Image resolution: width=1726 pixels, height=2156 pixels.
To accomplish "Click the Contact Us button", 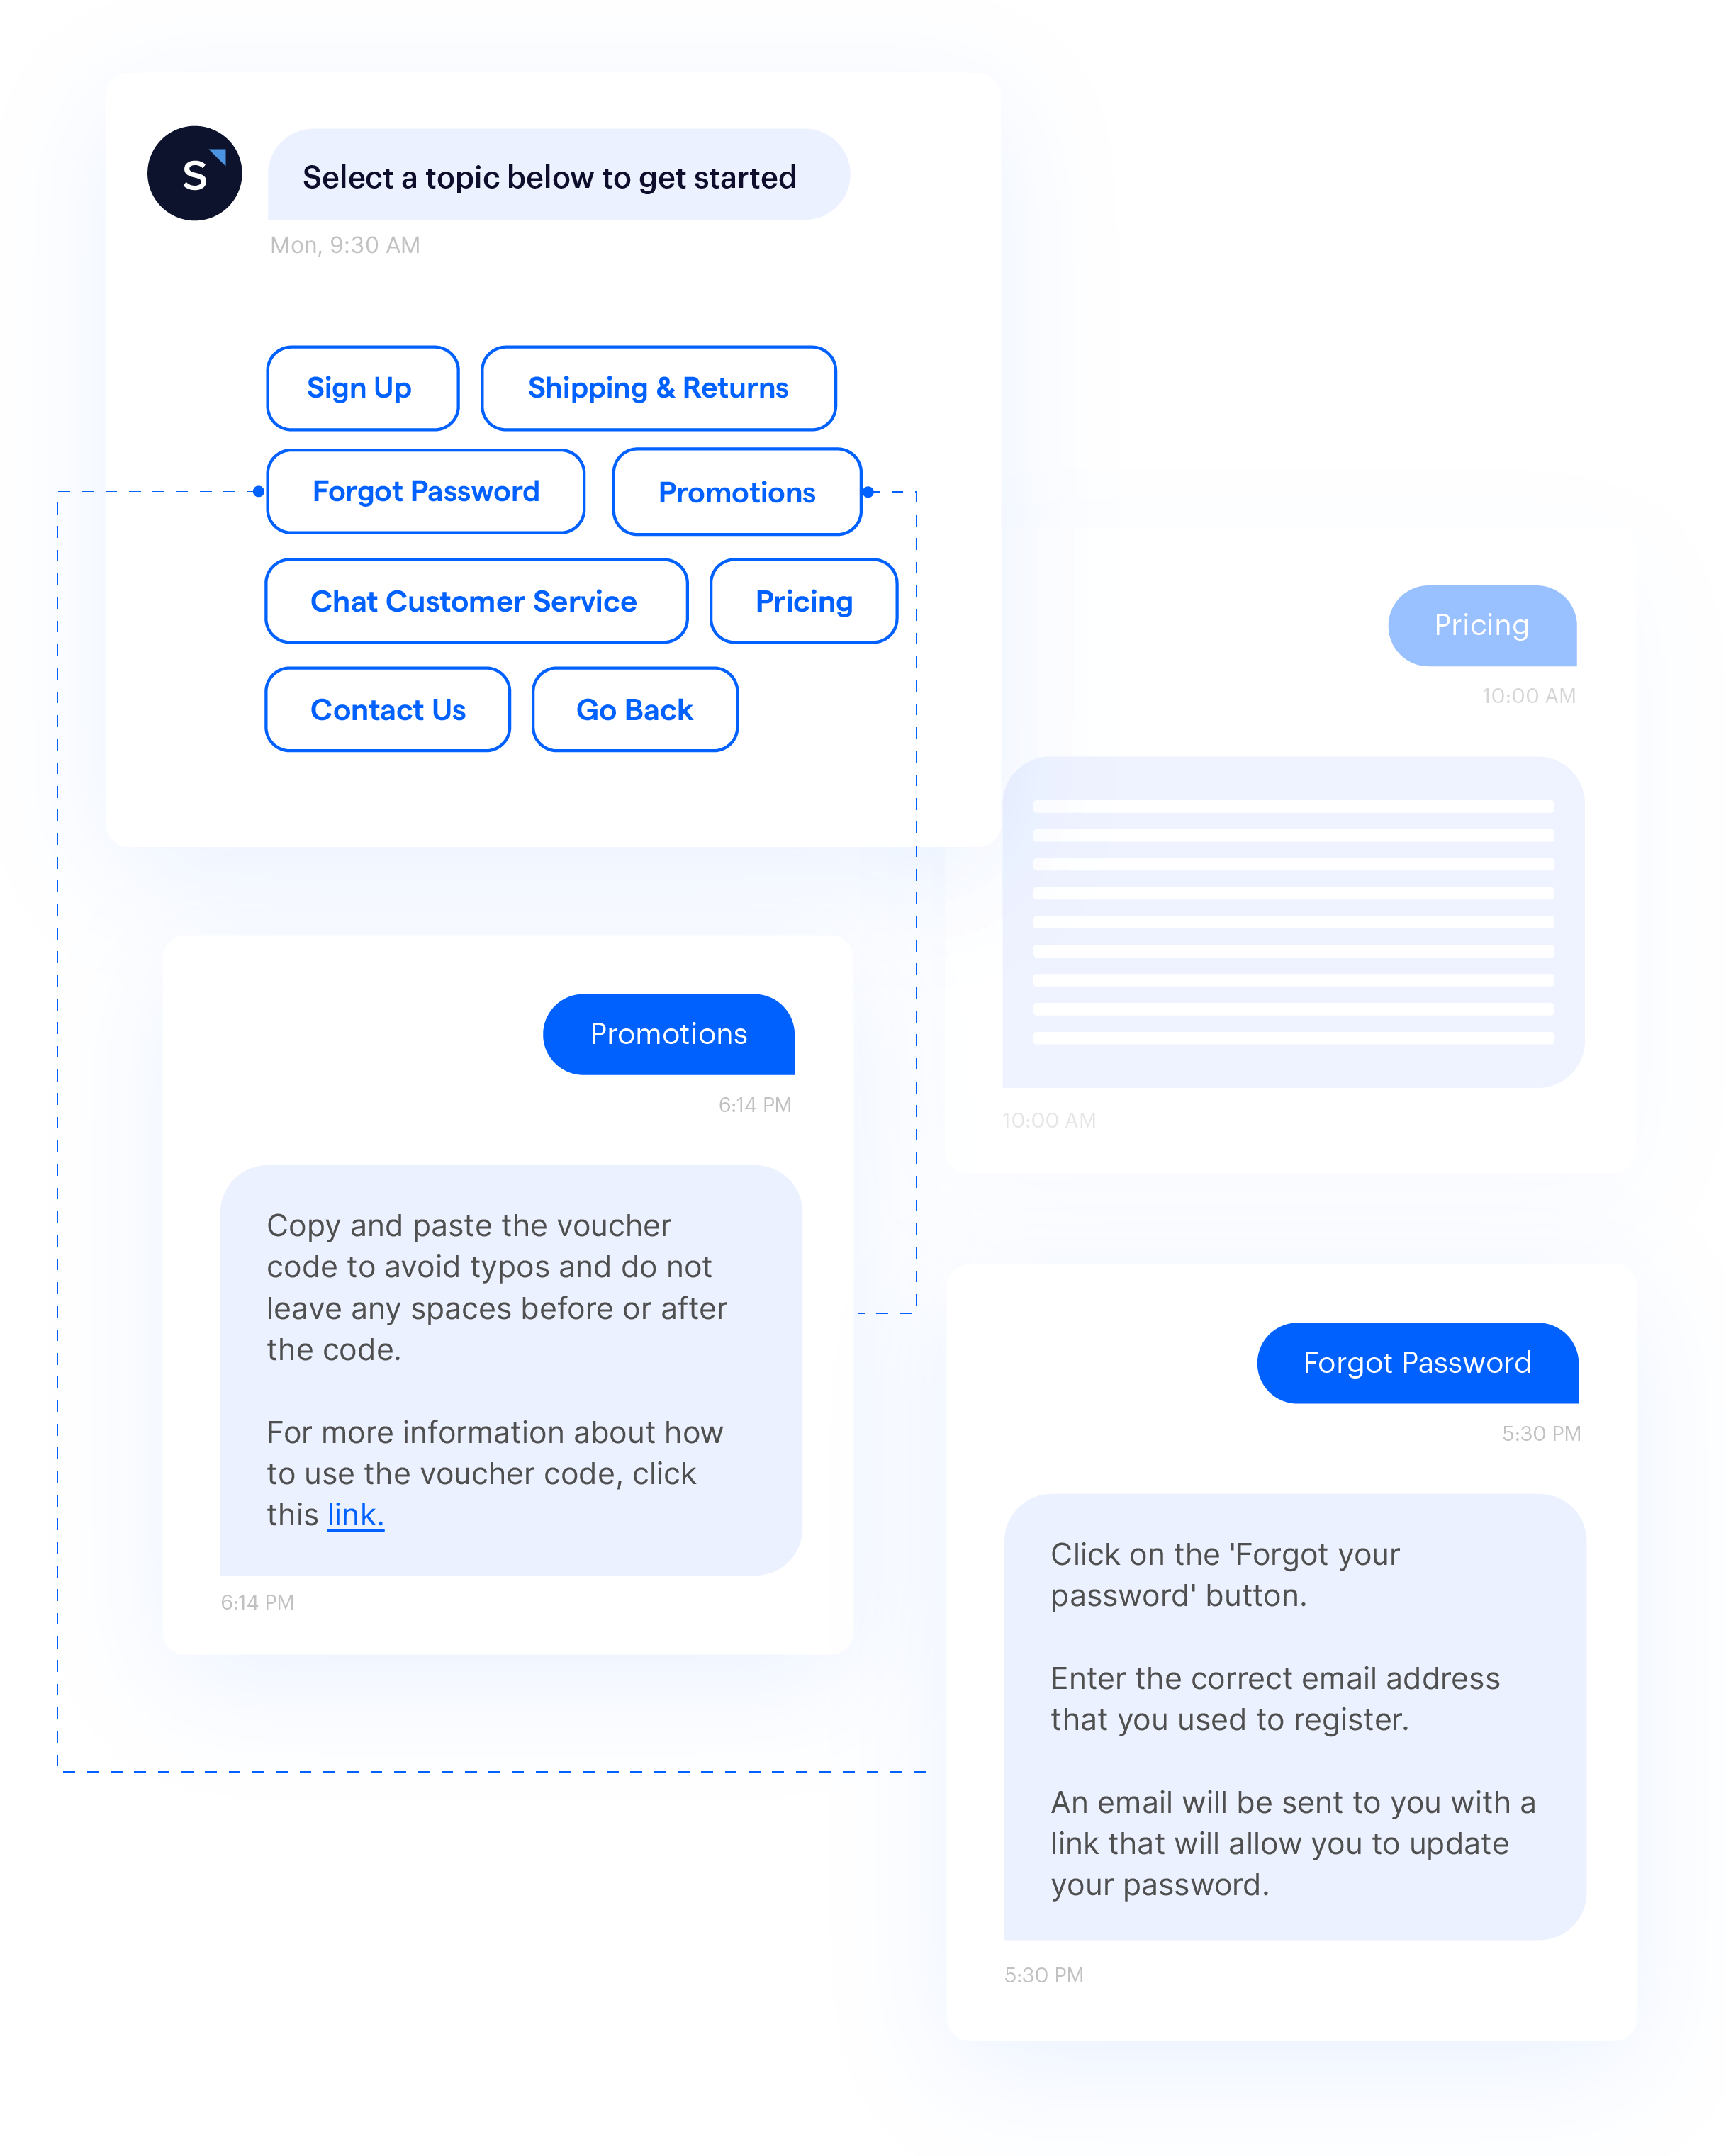I will pyautogui.click(x=389, y=710).
